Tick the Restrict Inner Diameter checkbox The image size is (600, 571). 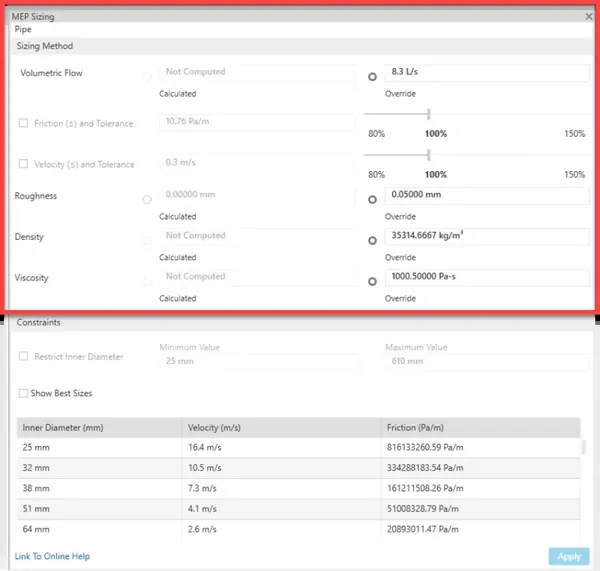tap(23, 356)
